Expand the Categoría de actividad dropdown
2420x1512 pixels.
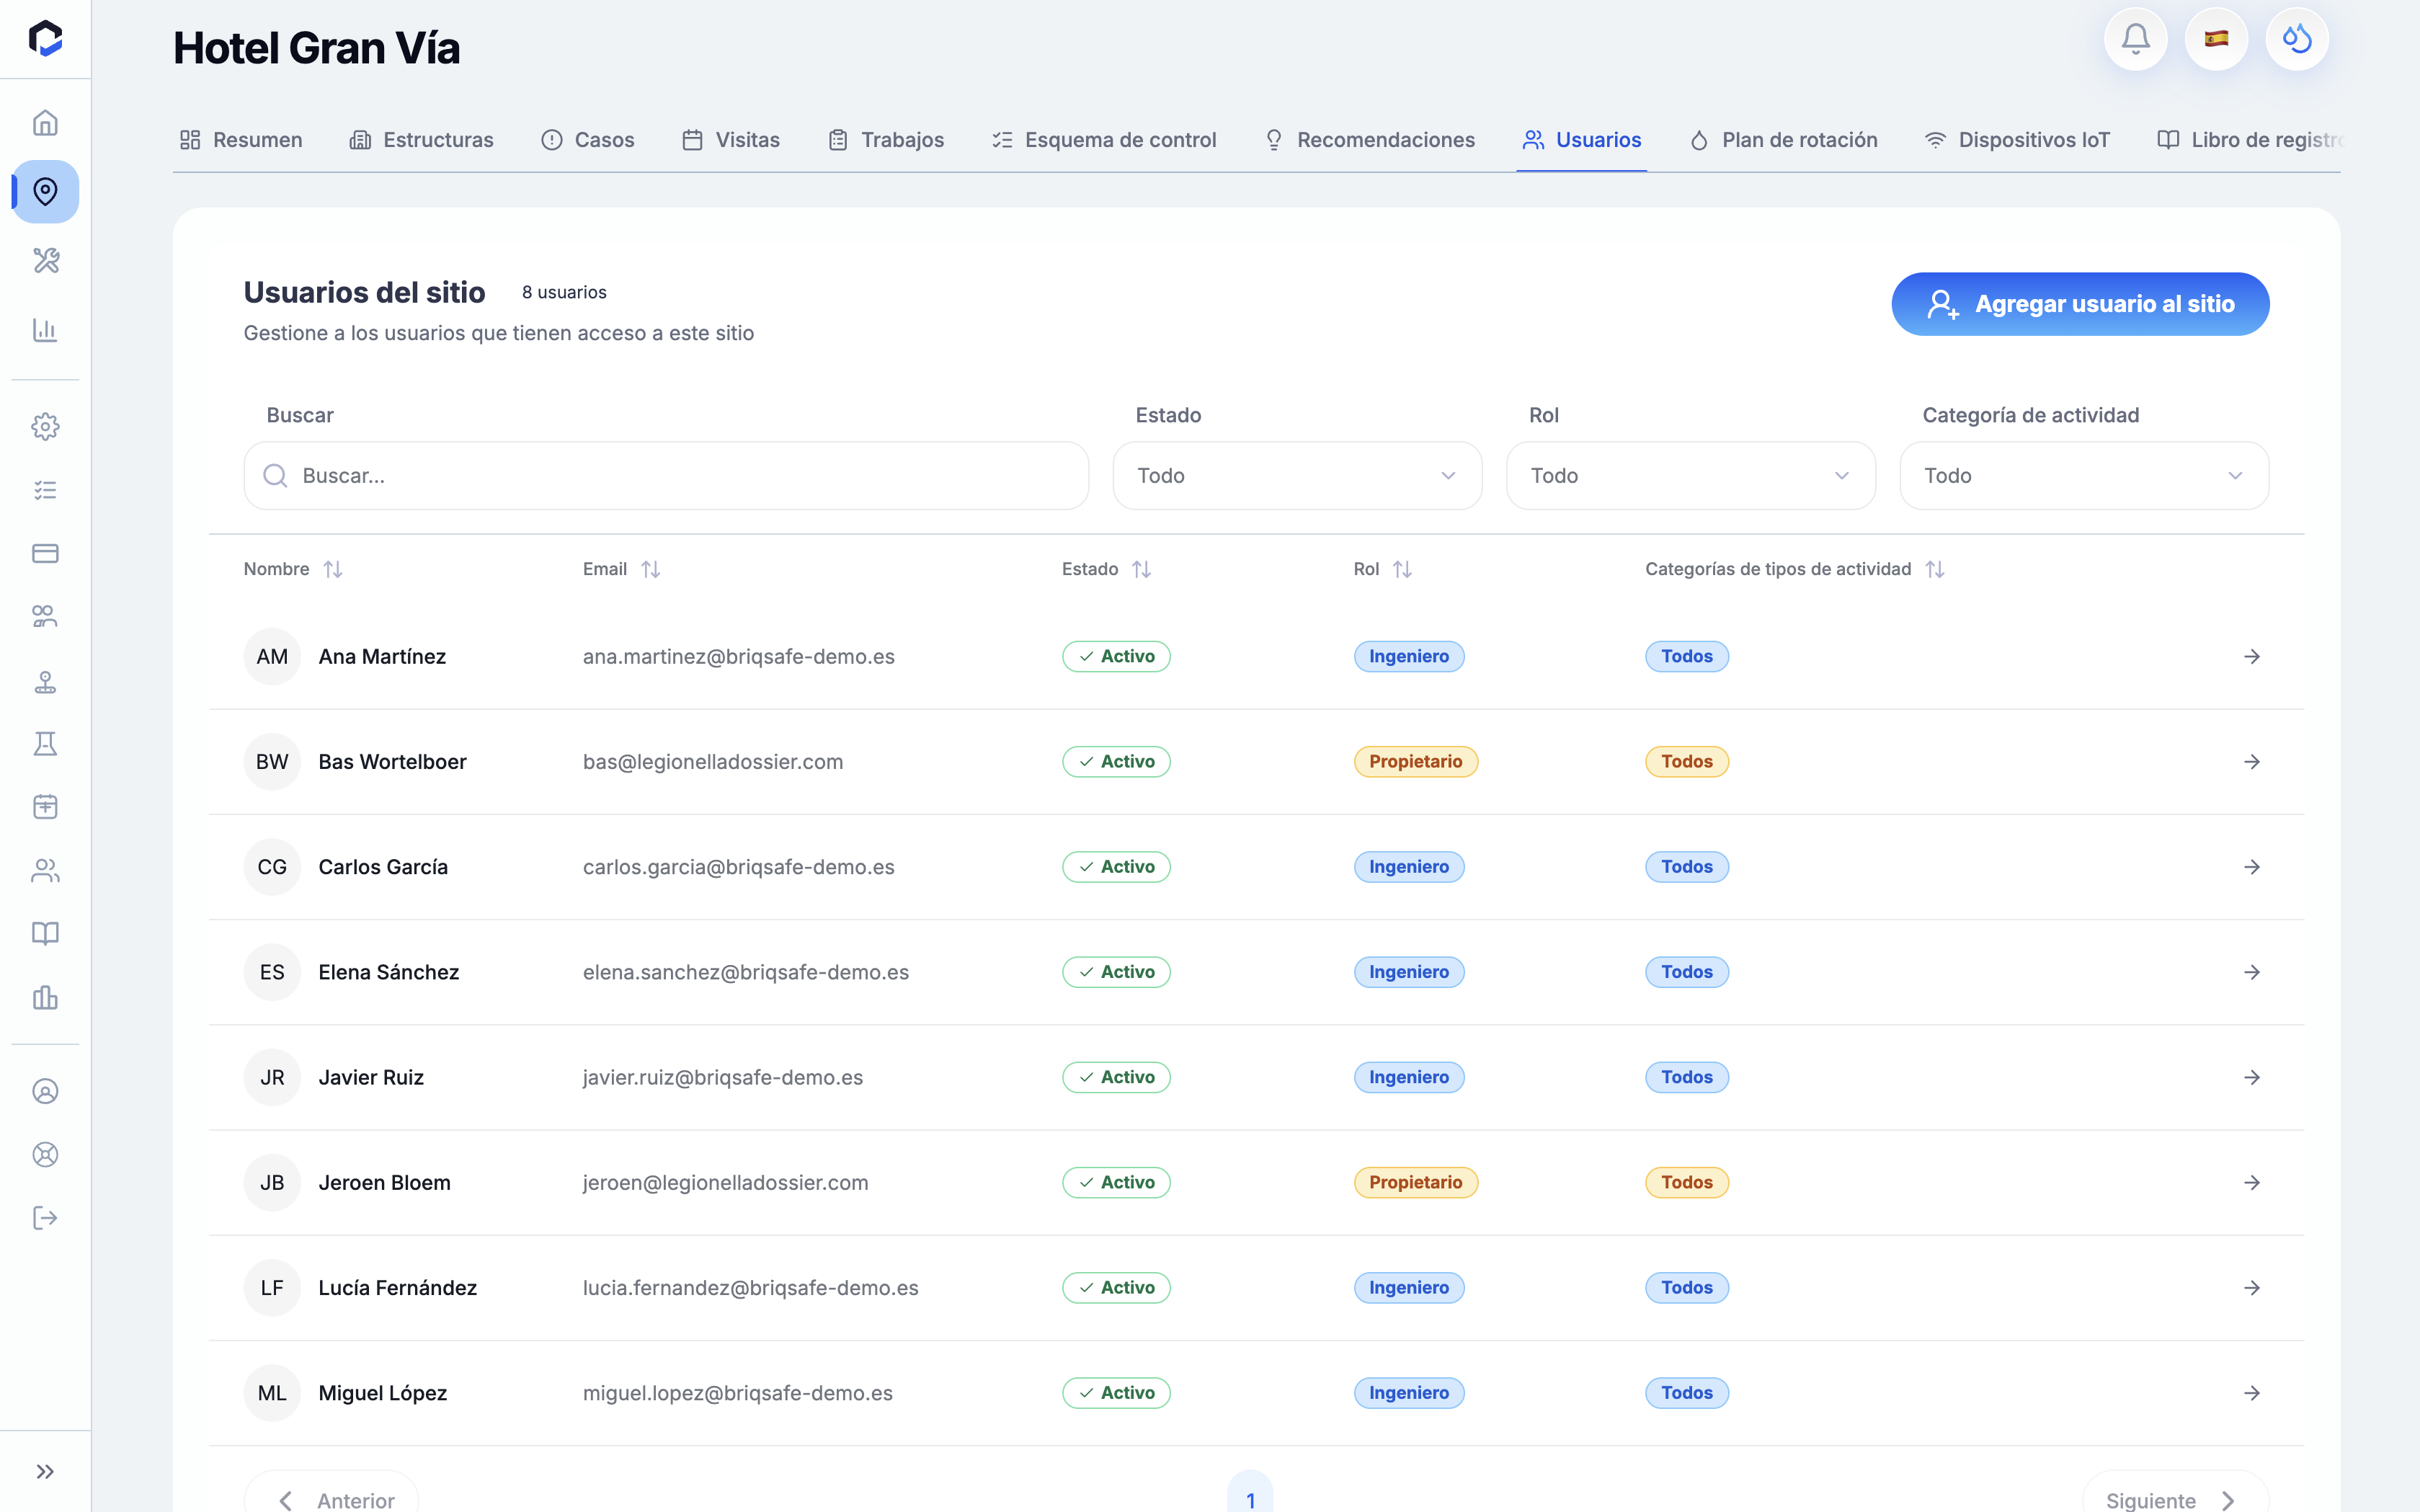click(2084, 476)
